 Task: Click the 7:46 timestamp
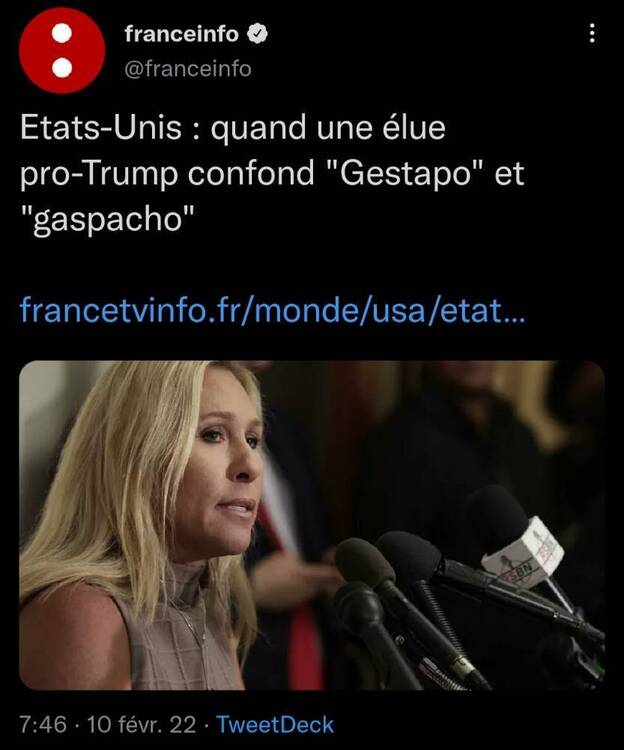coord(43,724)
